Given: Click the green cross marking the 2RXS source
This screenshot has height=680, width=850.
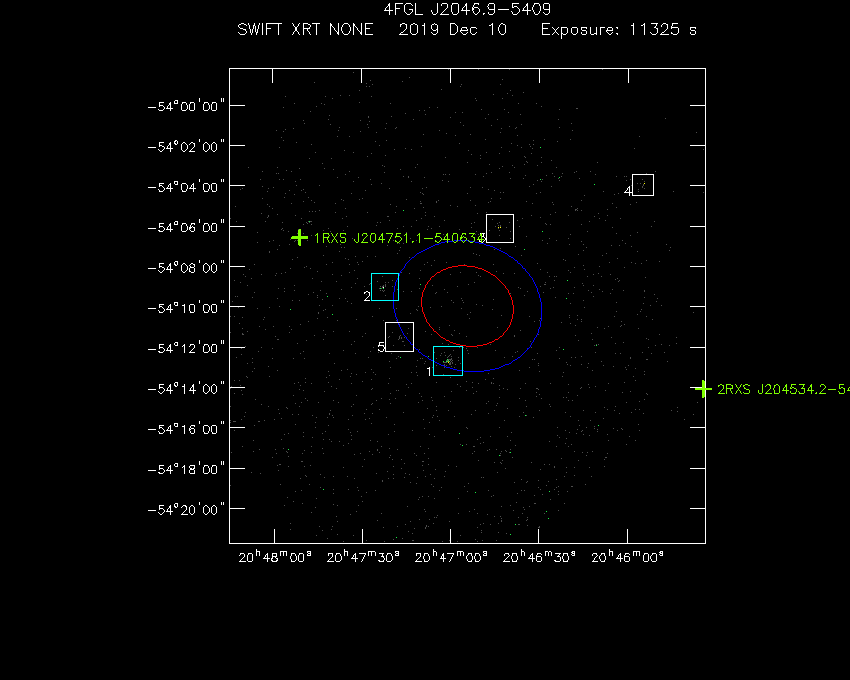Looking at the screenshot, I should click(703, 389).
